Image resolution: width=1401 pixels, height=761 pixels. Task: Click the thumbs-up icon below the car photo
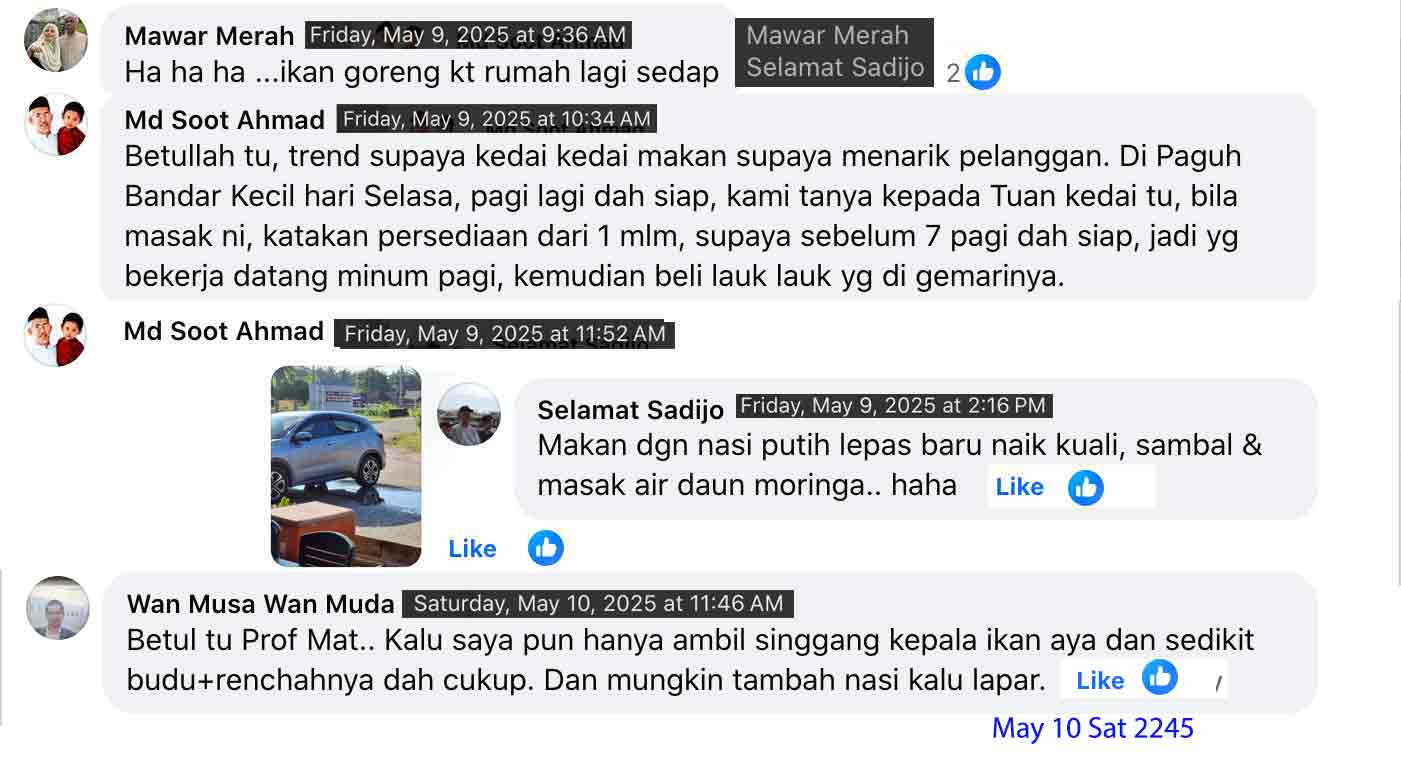[546, 548]
